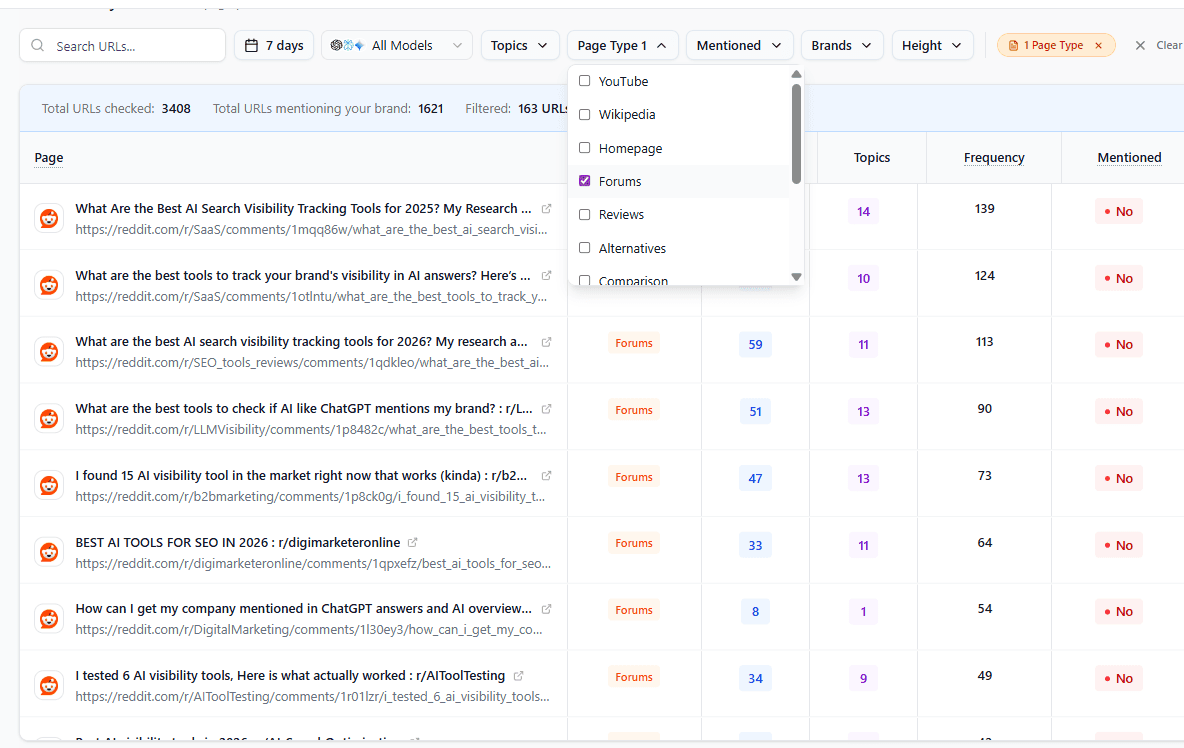Click the page icon in 1 Page Type chip
The height and width of the screenshot is (748, 1184).
(x=1013, y=45)
